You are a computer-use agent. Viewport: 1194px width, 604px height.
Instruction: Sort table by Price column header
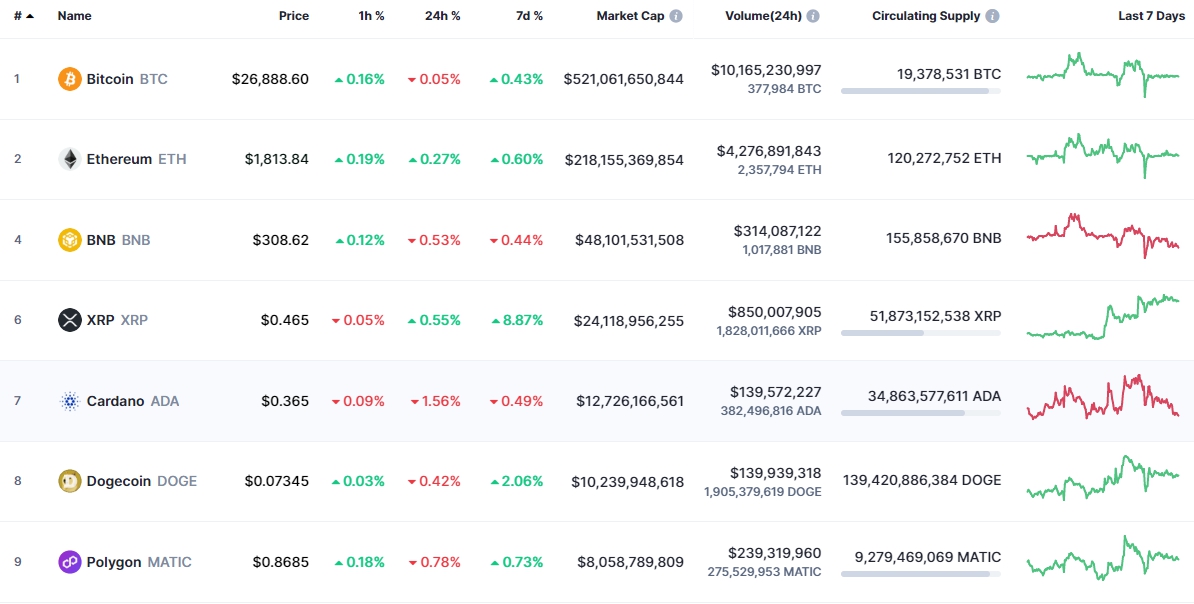click(294, 16)
